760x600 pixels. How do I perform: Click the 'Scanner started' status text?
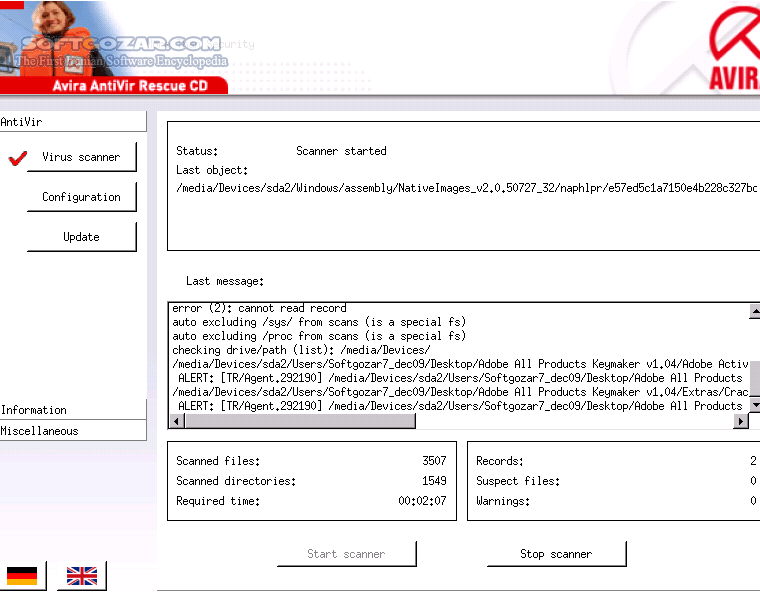[x=341, y=151]
